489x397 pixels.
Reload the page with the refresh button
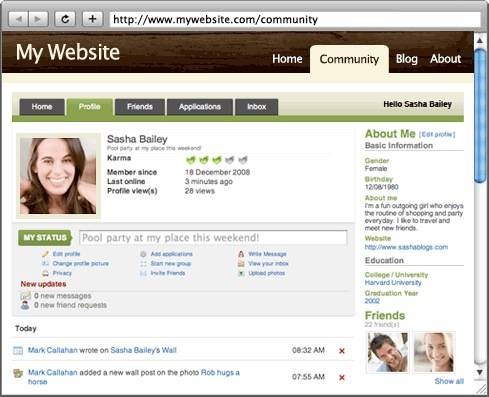65,19
